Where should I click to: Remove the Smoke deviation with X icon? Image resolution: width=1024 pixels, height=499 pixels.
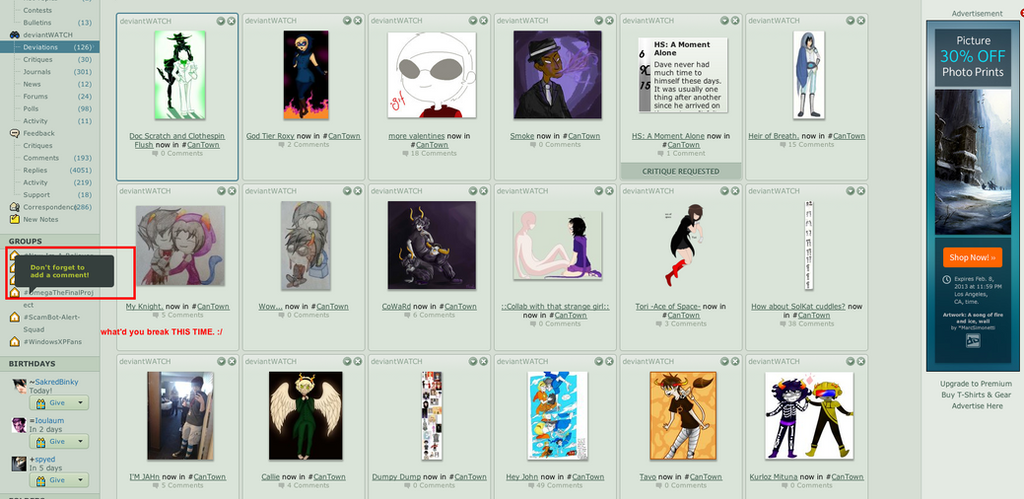(609, 21)
